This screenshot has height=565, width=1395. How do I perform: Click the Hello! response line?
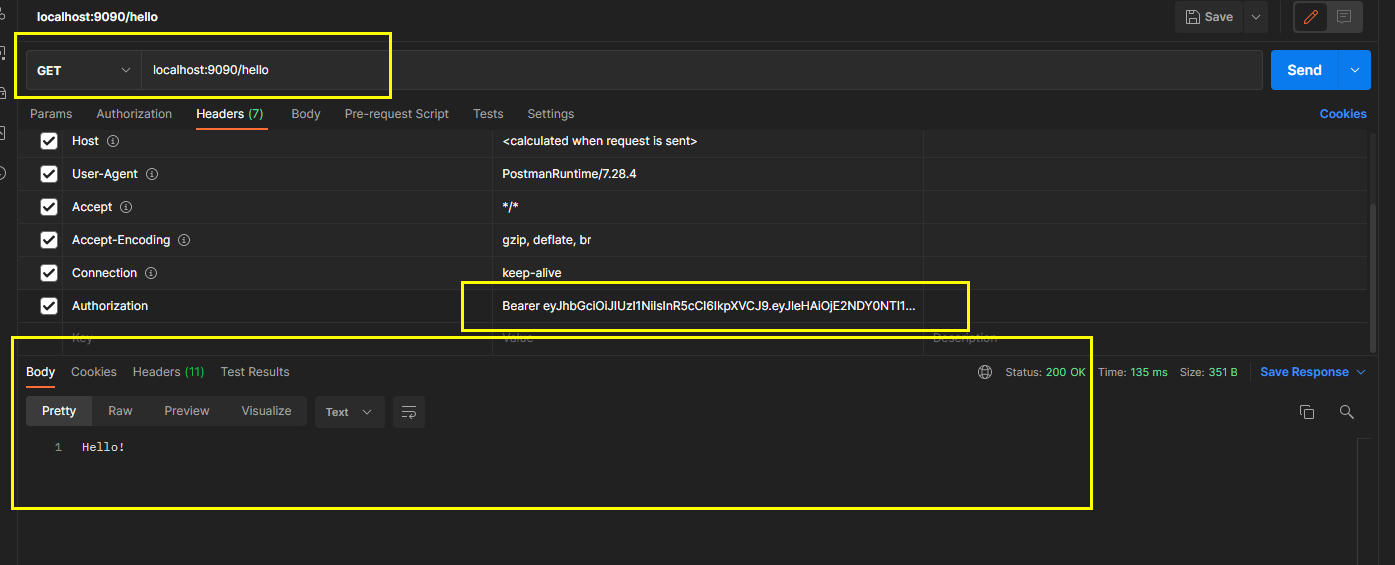pos(103,447)
